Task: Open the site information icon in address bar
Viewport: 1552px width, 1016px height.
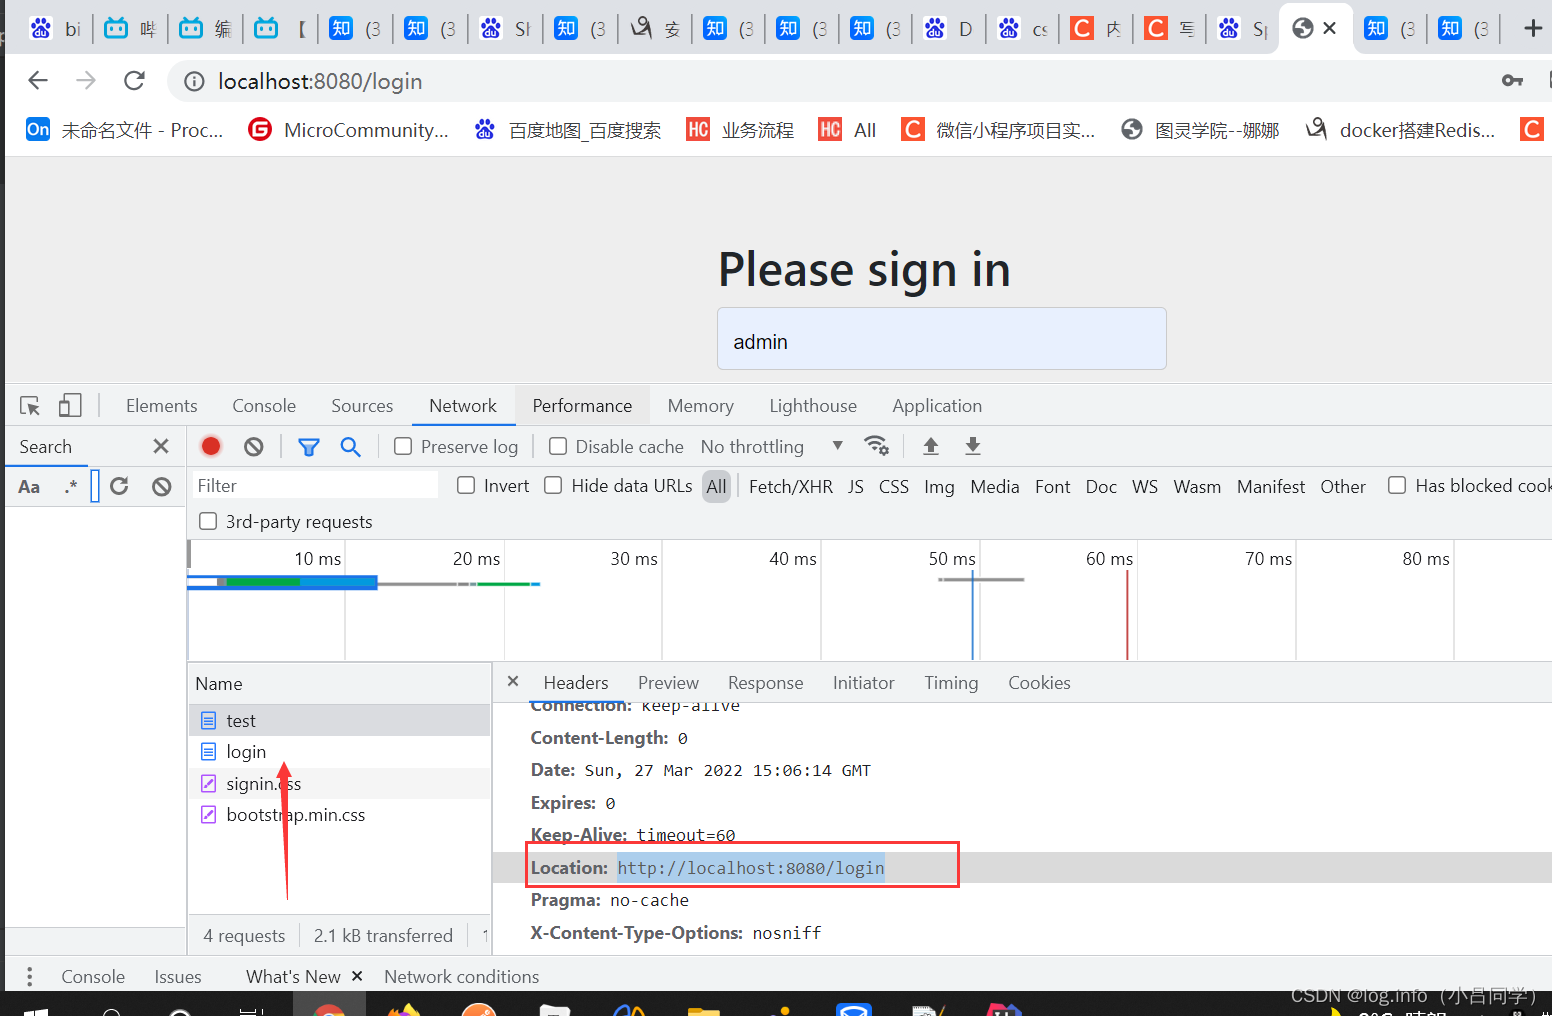Action: (x=194, y=82)
